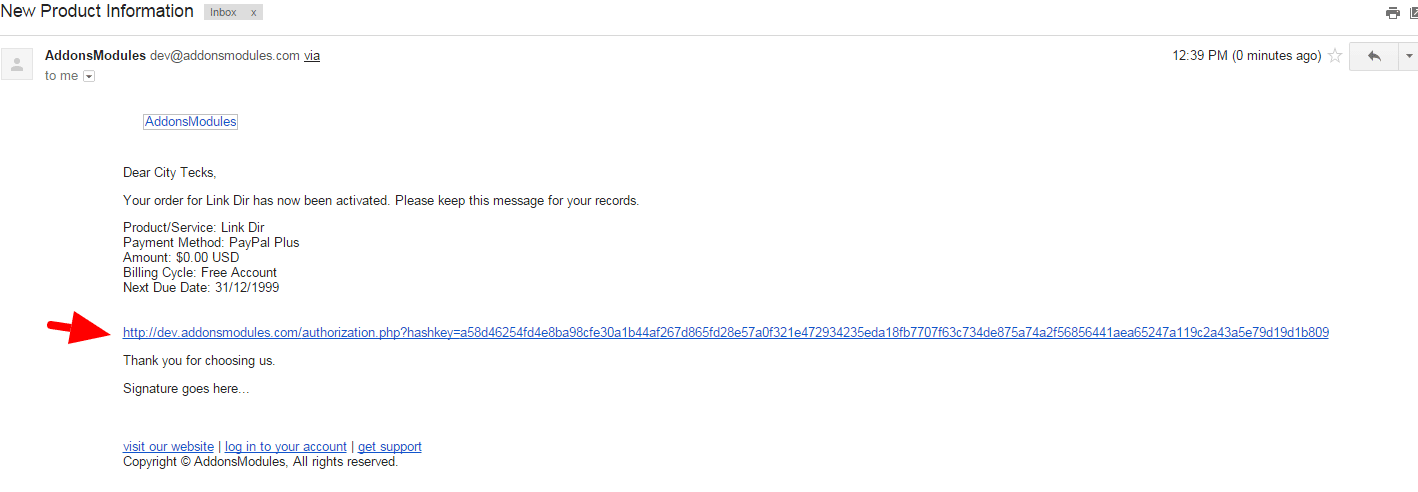Star this message
The height and width of the screenshot is (492, 1418).
[x=1334, y=56]
